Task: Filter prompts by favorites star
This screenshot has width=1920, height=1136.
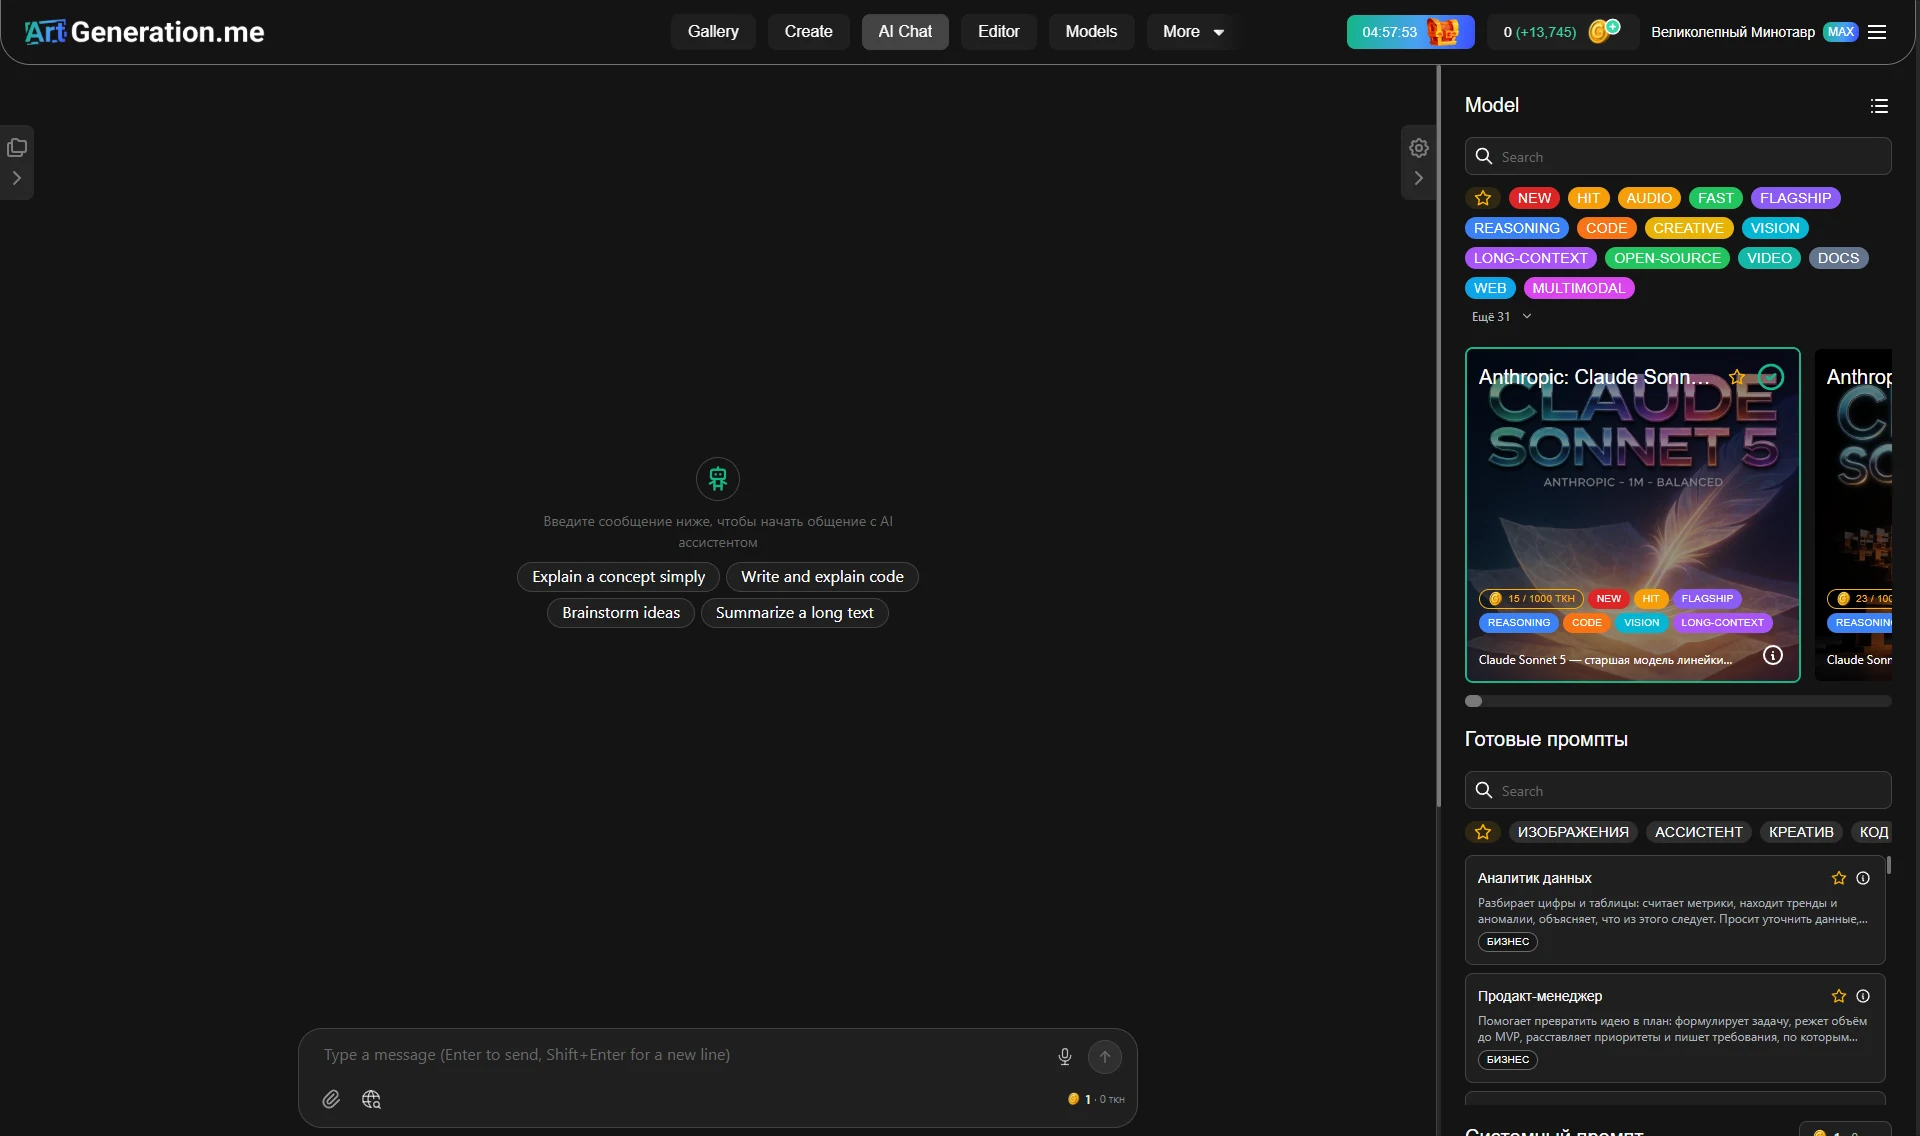Action: [x=1483, y=832]
